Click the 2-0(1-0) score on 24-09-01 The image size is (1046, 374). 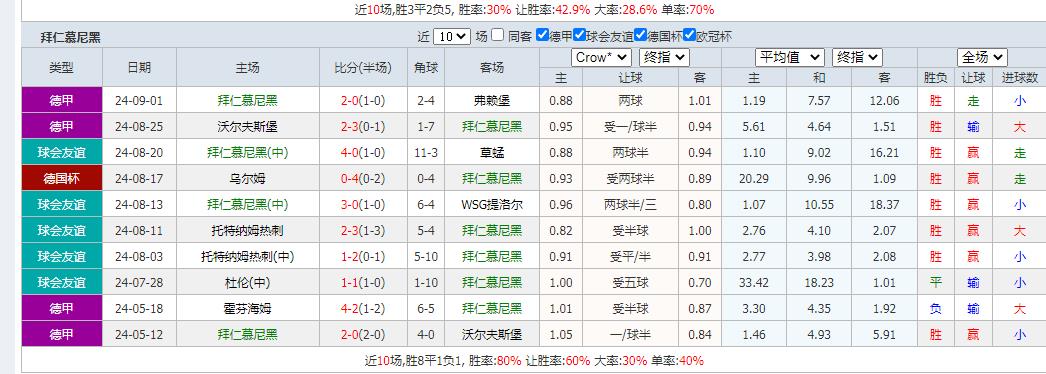[x=363, y=101]
